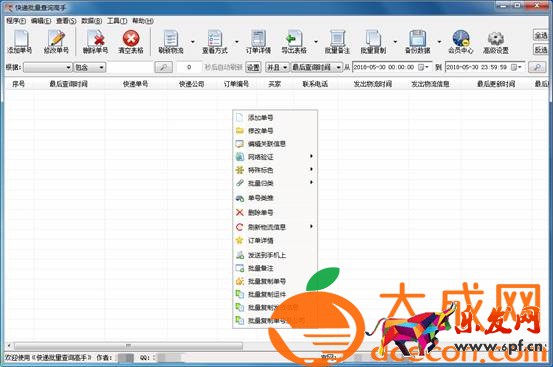The width and height of the screenshot is (553, 367).
Task: Open the 查看(S) menu
Action: point(66,21)
